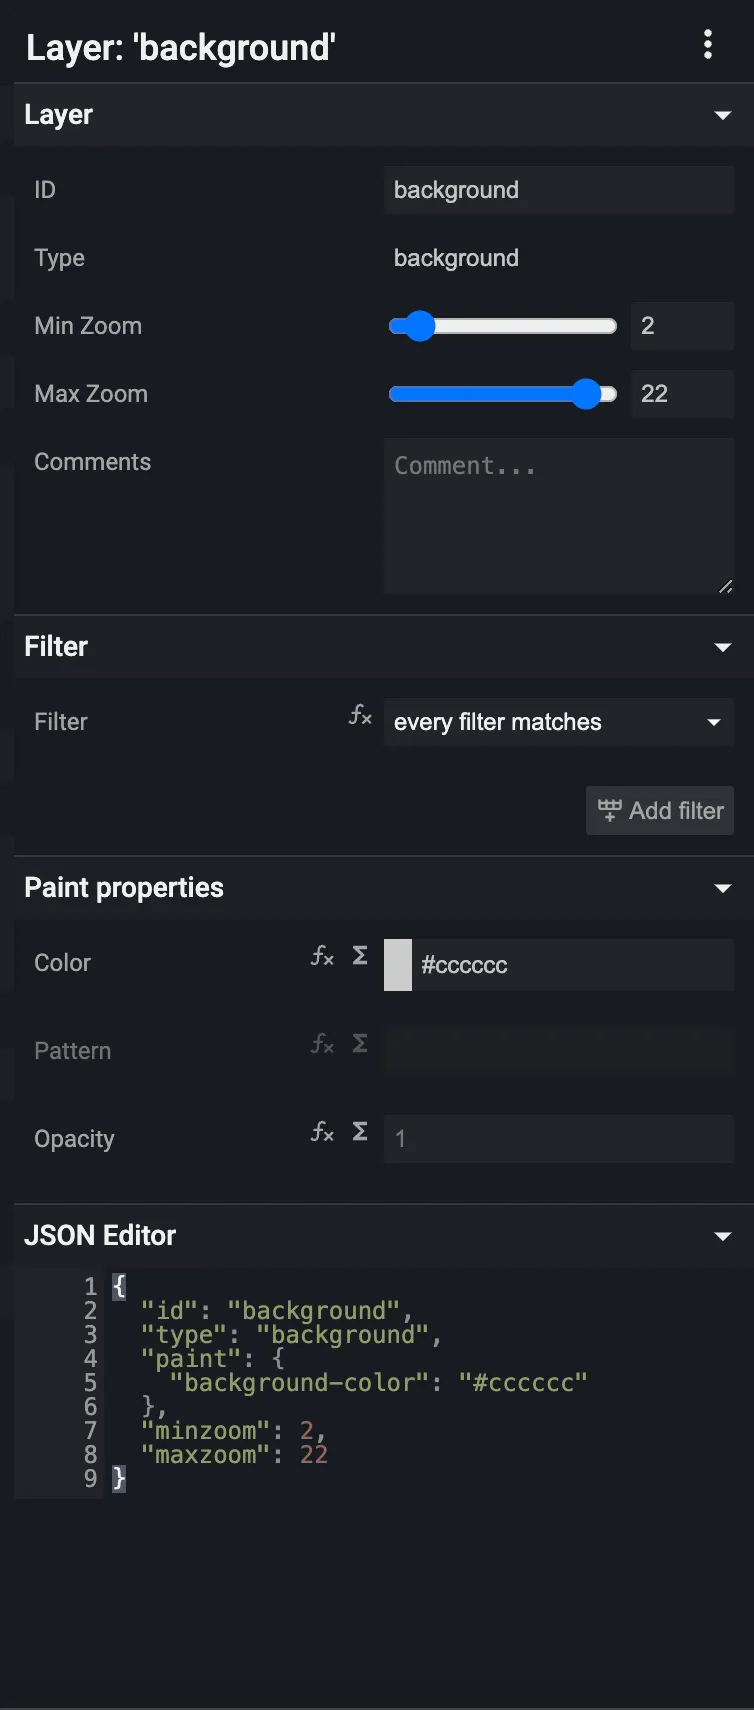Click the Opacity row fx expression icon
The height and width of the screenshot is (1710, 754).
pyautogui.click(x=322, y=1132)
